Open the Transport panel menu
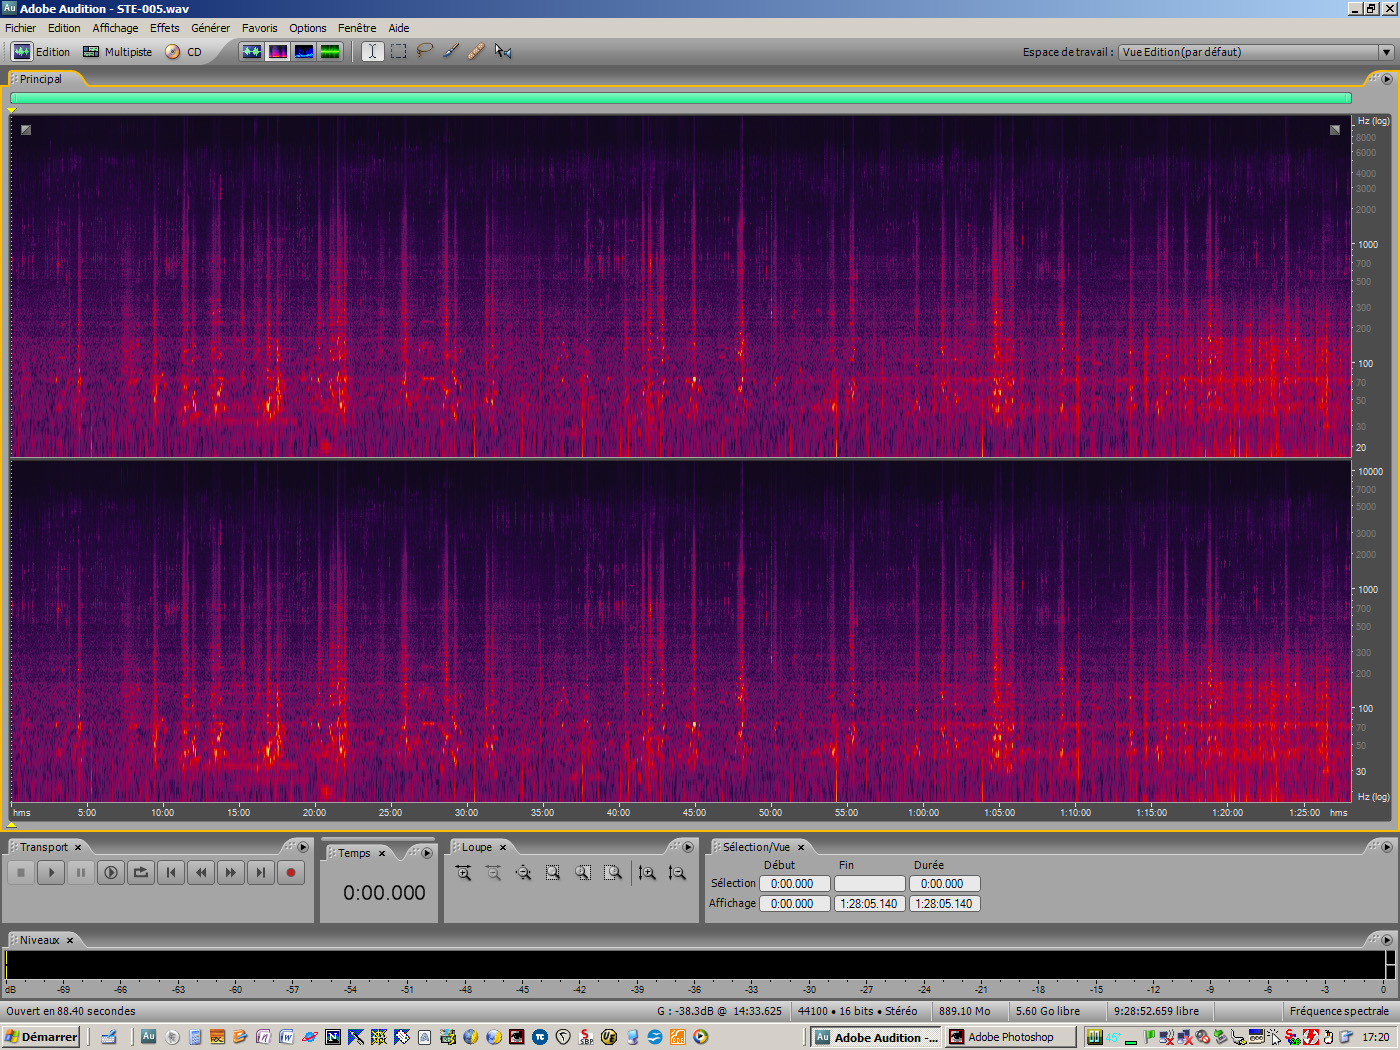This screenshot has width=1400, height=1050. tap(302, 846)
